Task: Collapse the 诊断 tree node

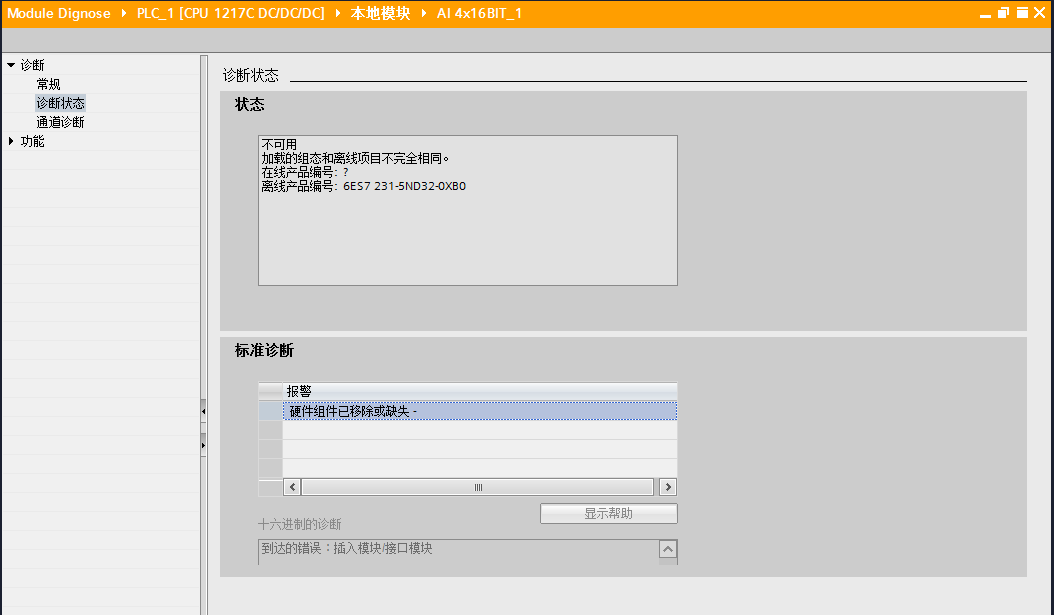Action: 11,65
